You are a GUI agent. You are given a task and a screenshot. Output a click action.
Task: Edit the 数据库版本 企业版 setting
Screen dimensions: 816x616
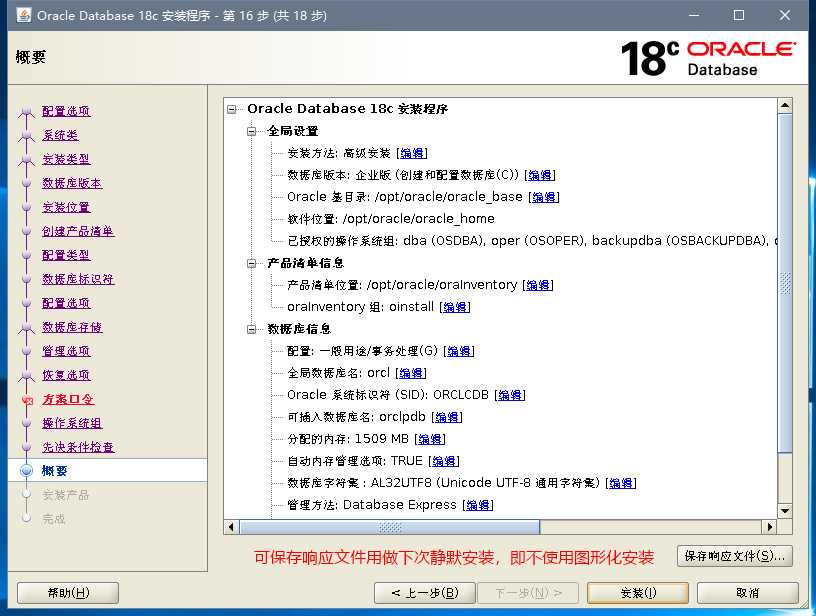(x=540, y=175)
